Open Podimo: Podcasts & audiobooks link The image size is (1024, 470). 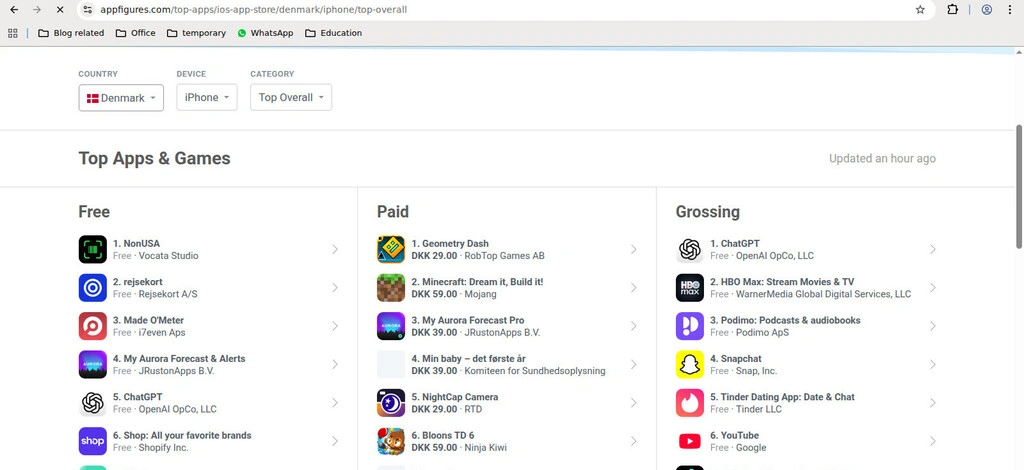point(786,321)
